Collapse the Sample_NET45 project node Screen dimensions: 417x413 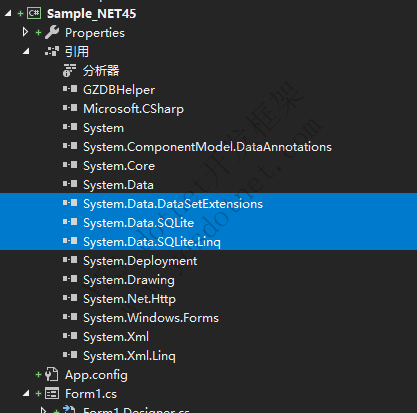(x=8, y=14)
